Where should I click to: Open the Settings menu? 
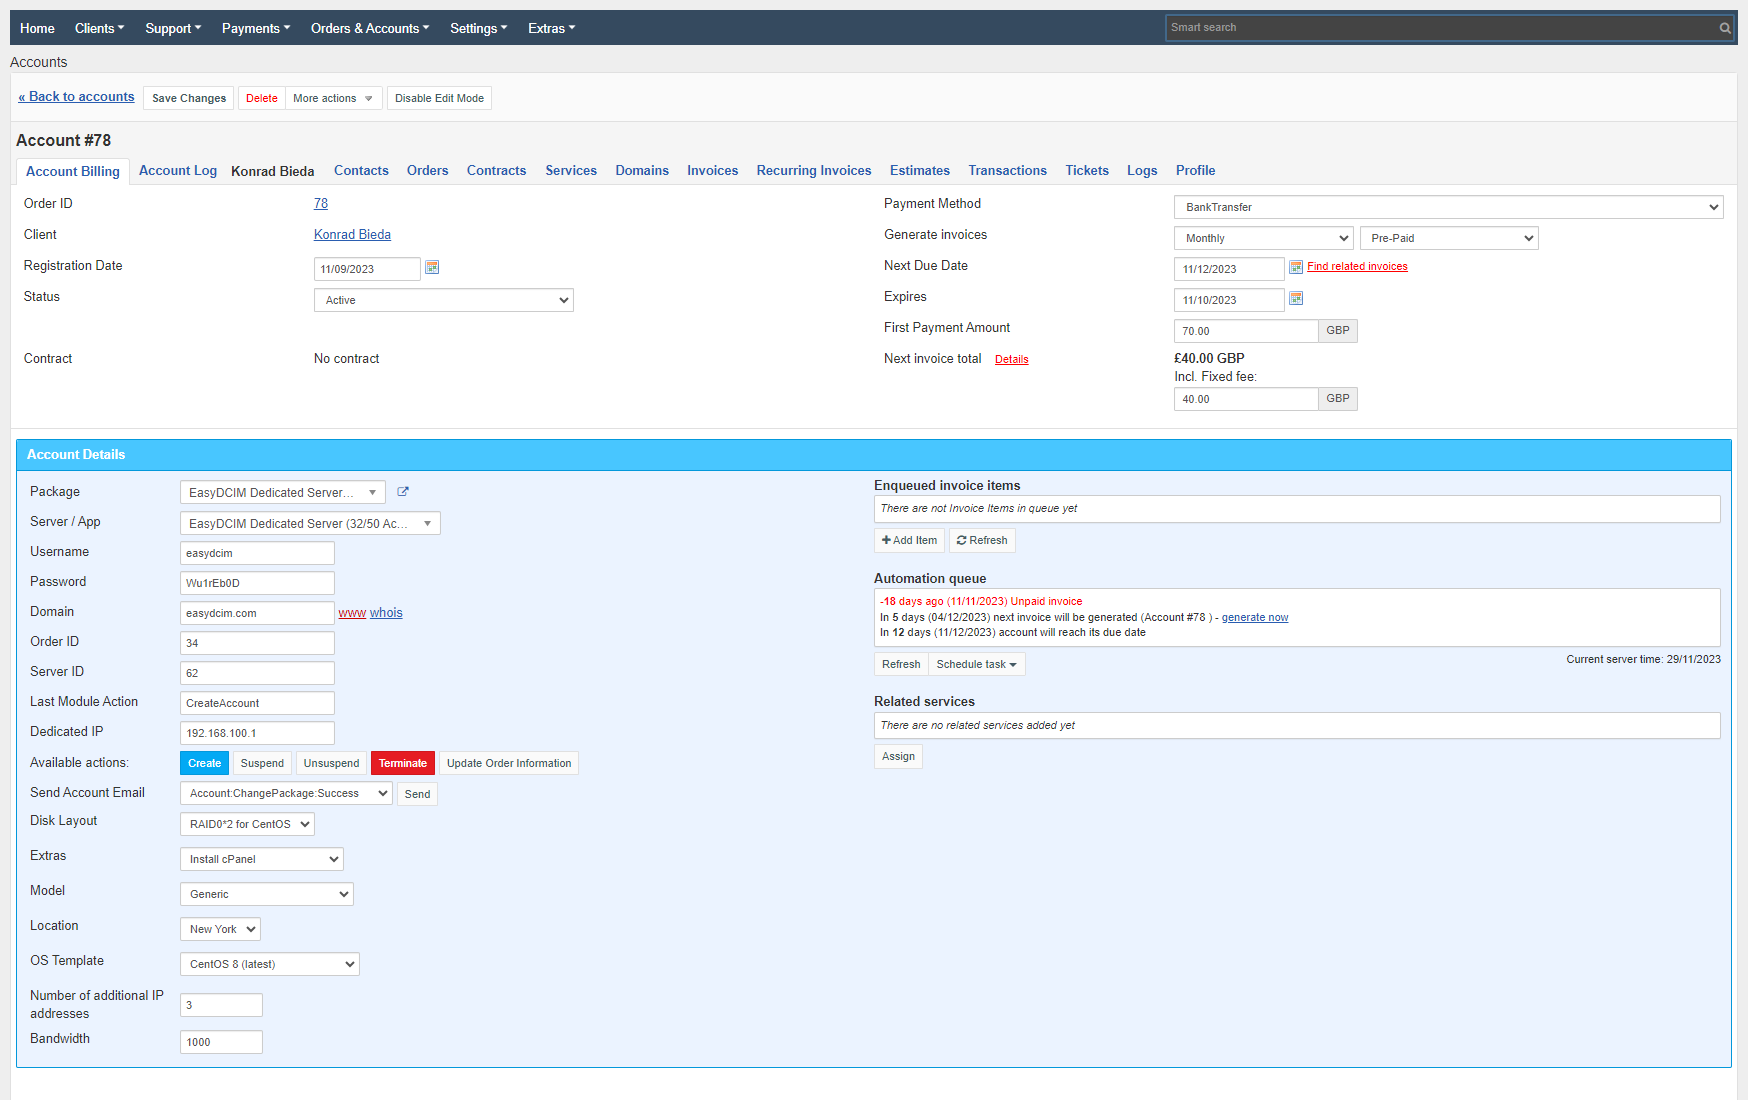click(x=479, y=28)
